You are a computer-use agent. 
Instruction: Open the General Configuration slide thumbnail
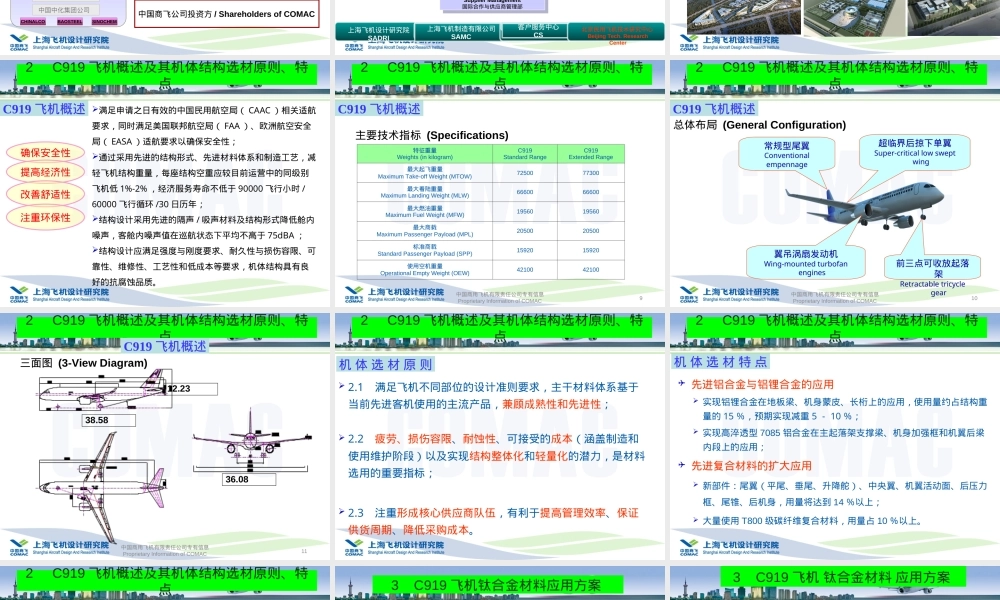tap(835, 184)
